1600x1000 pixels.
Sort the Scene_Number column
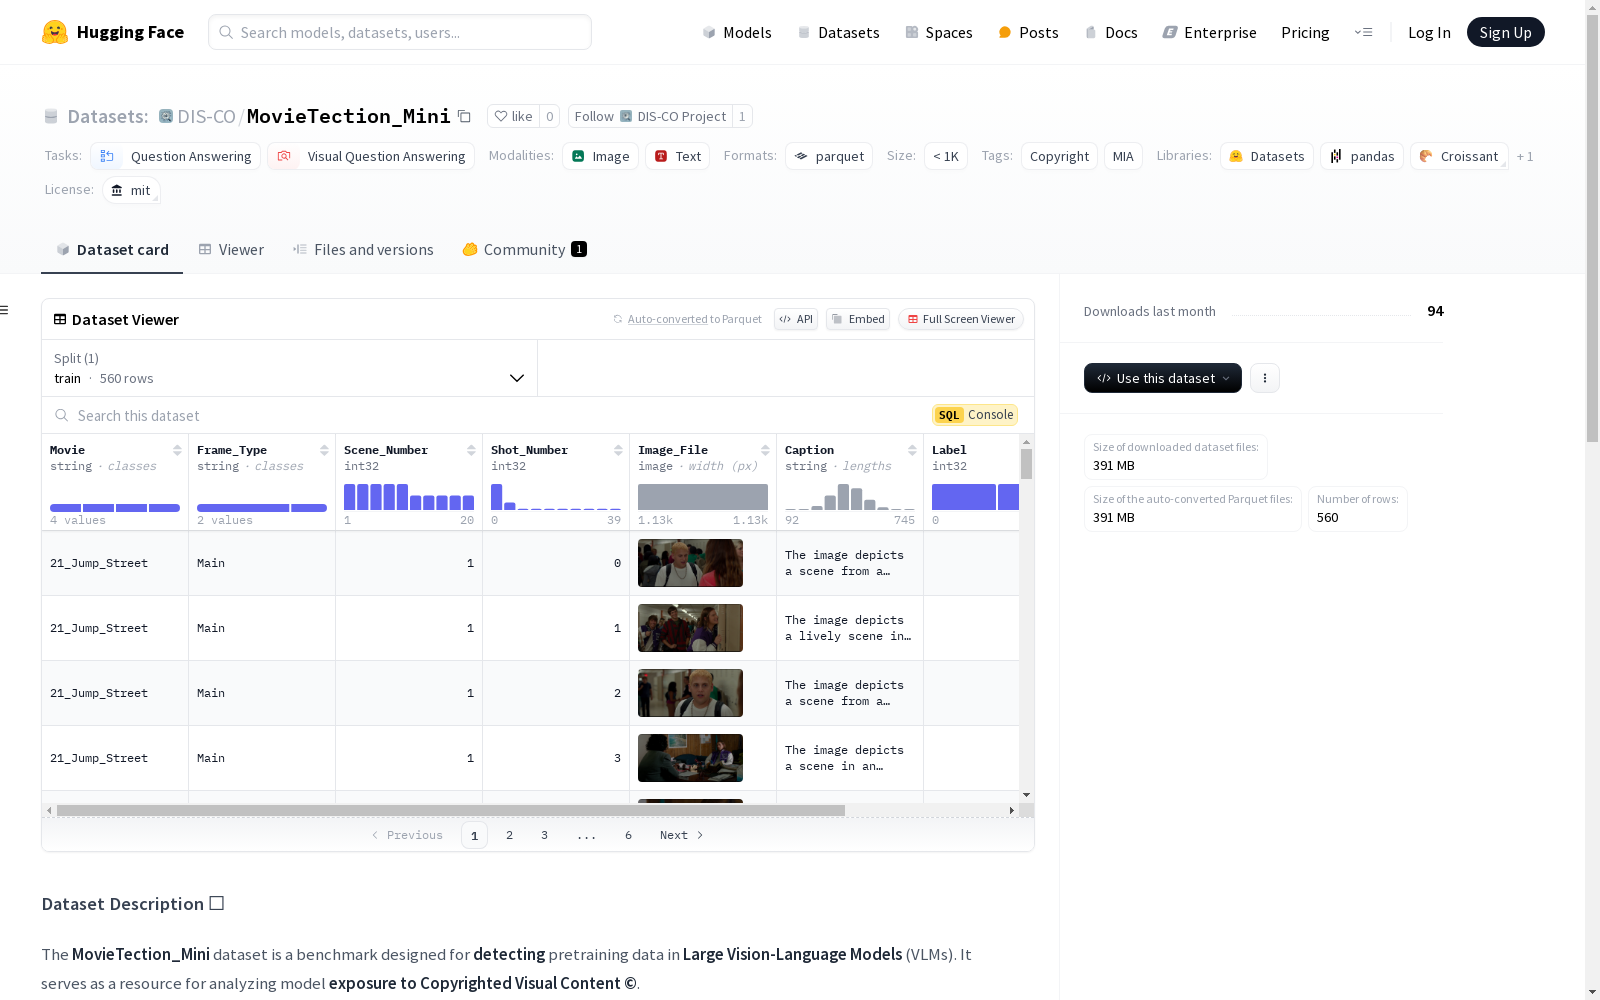(x=471, y=450)
